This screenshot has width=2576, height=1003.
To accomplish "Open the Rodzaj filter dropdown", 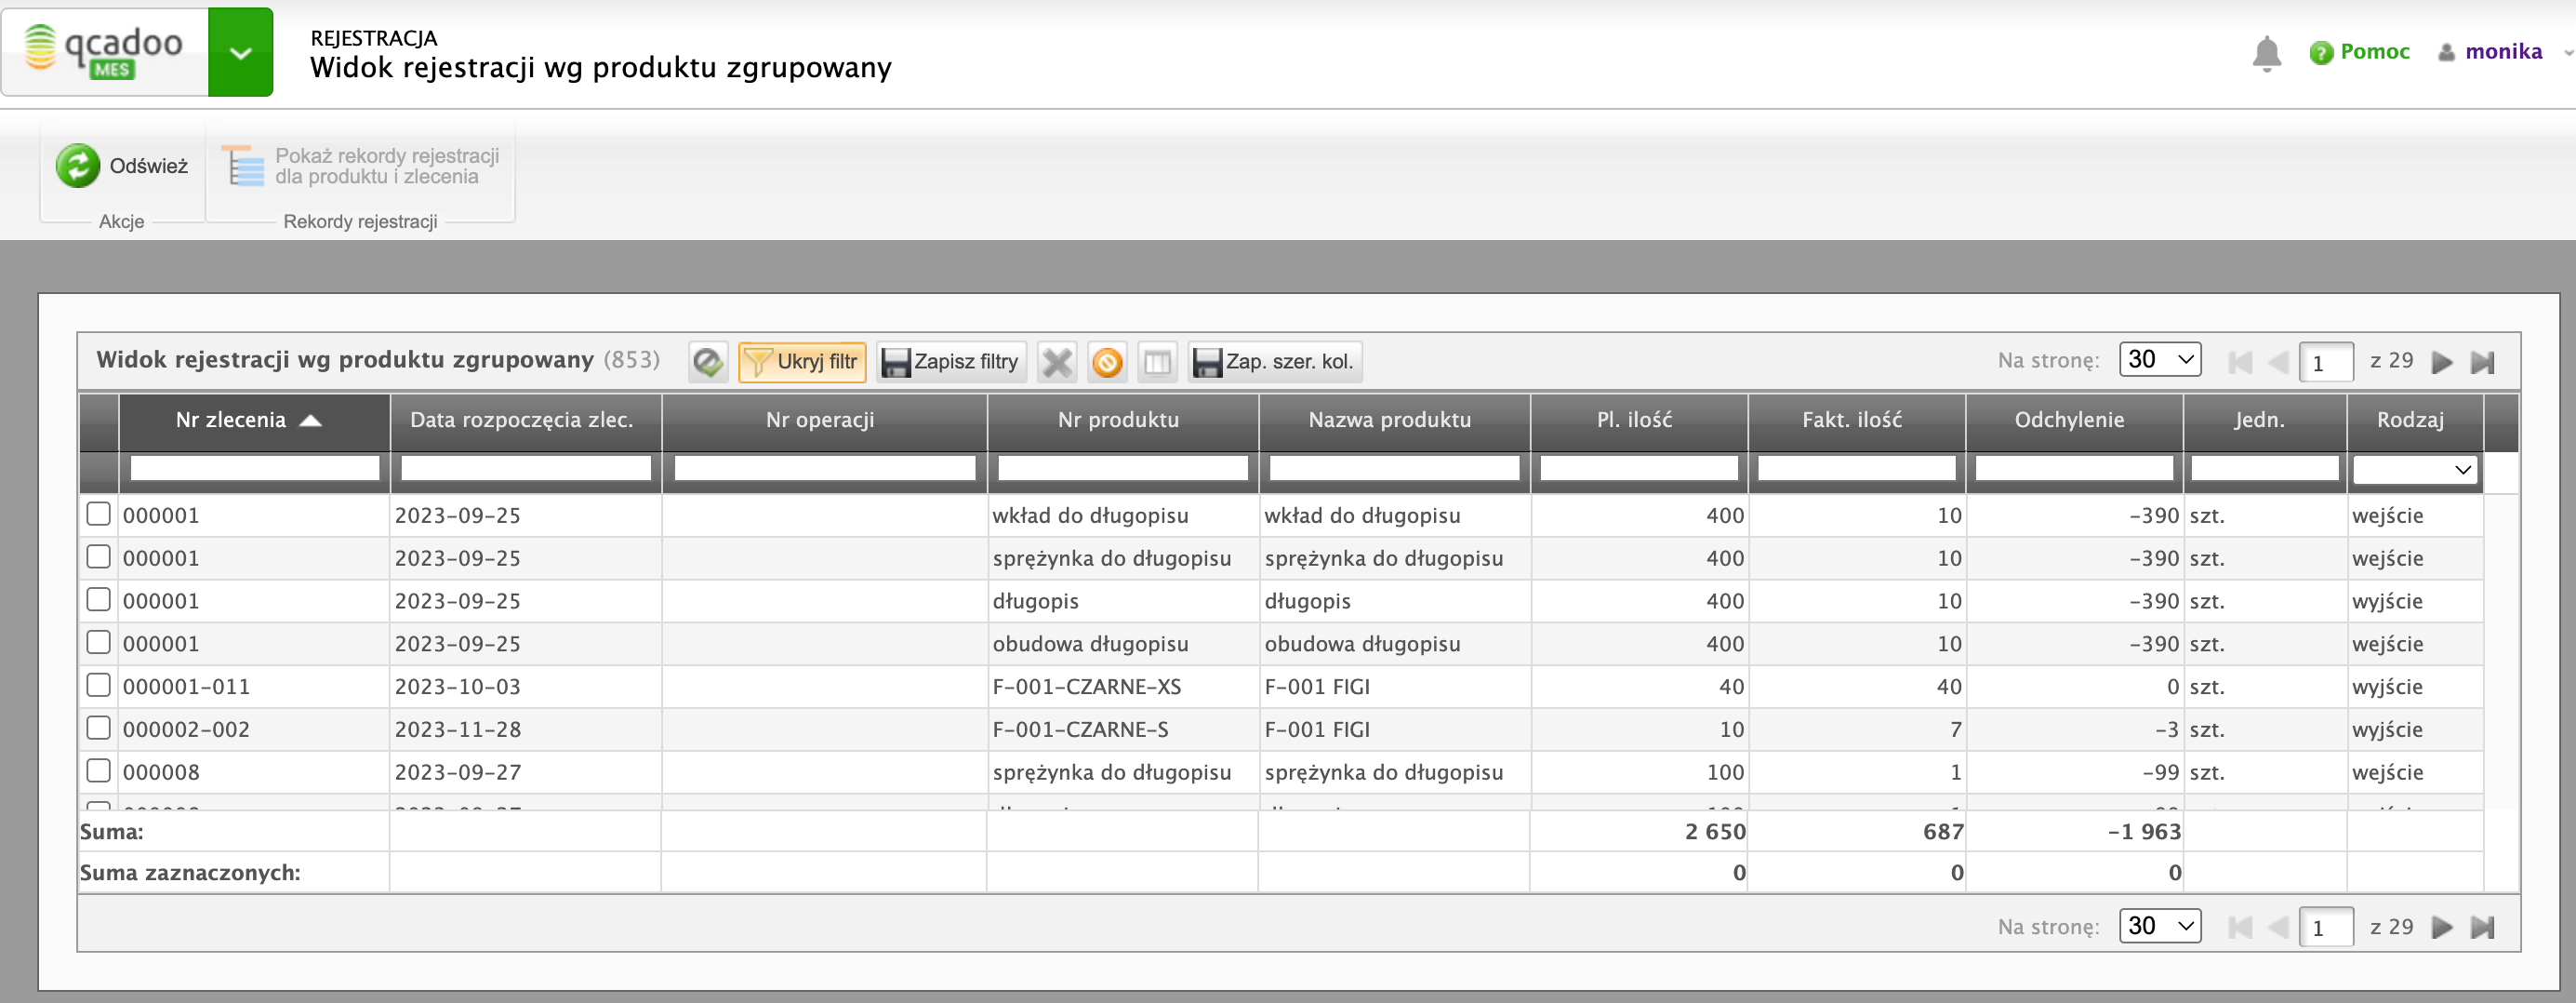I will (x=2414, y=469).
